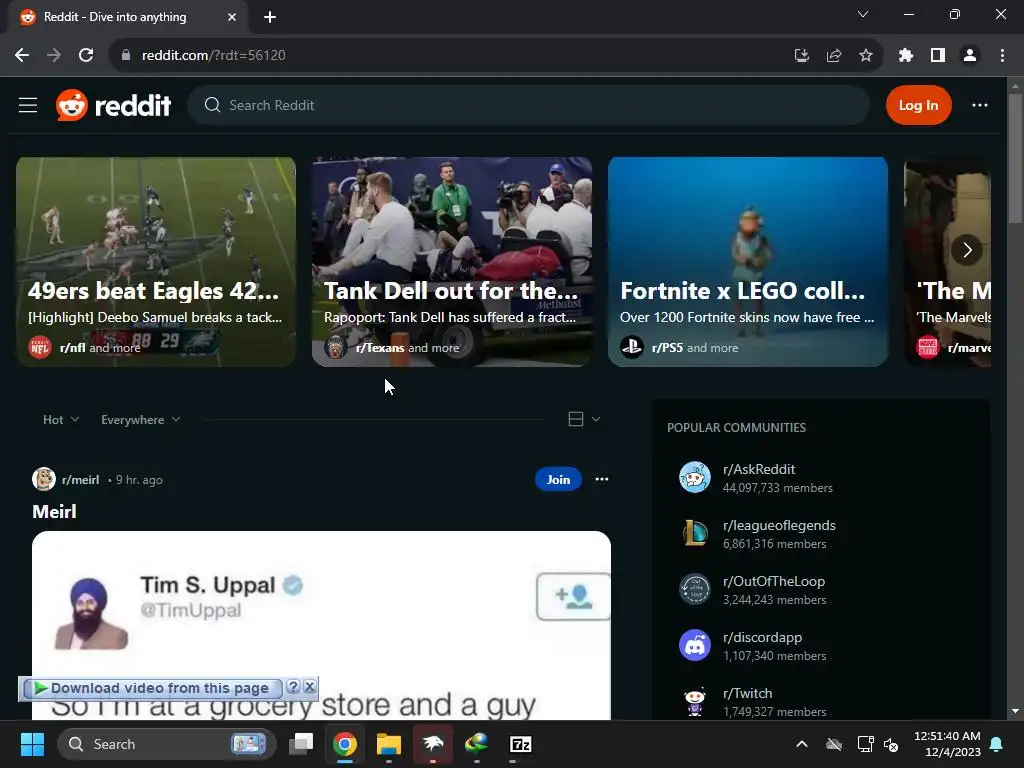Open the Everywhere location dropdown
Viewport: 1024px width, 768px height.
[x=140, y=420]
